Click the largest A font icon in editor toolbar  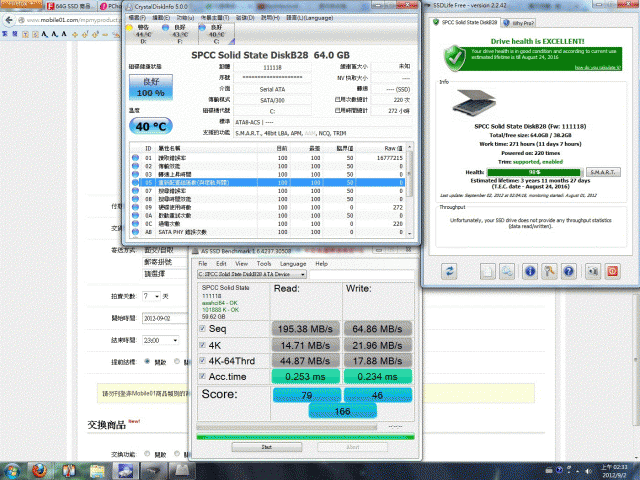pyautogui.click(x=44, y=34)
